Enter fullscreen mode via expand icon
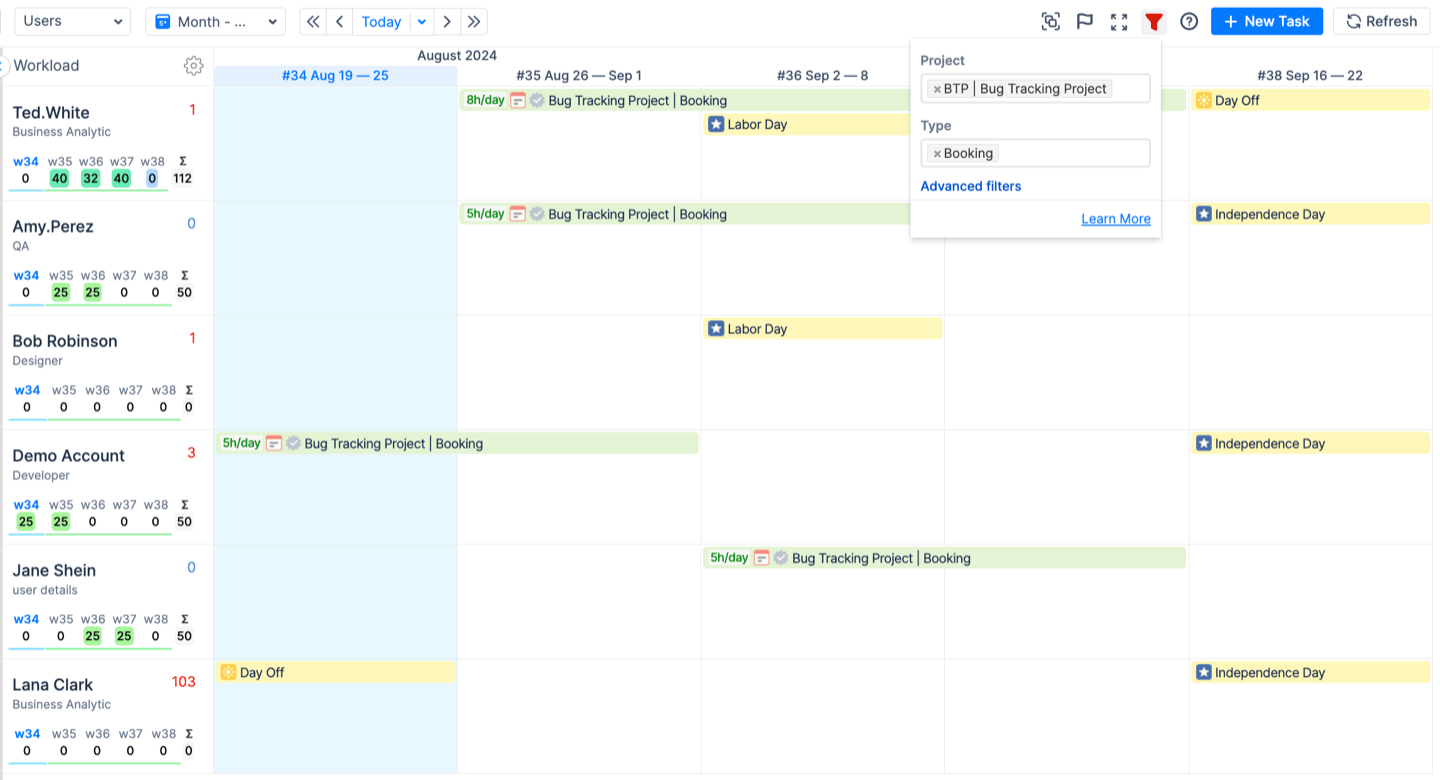The width and height of the screenshot is (1440, 780). (1119, 22)
